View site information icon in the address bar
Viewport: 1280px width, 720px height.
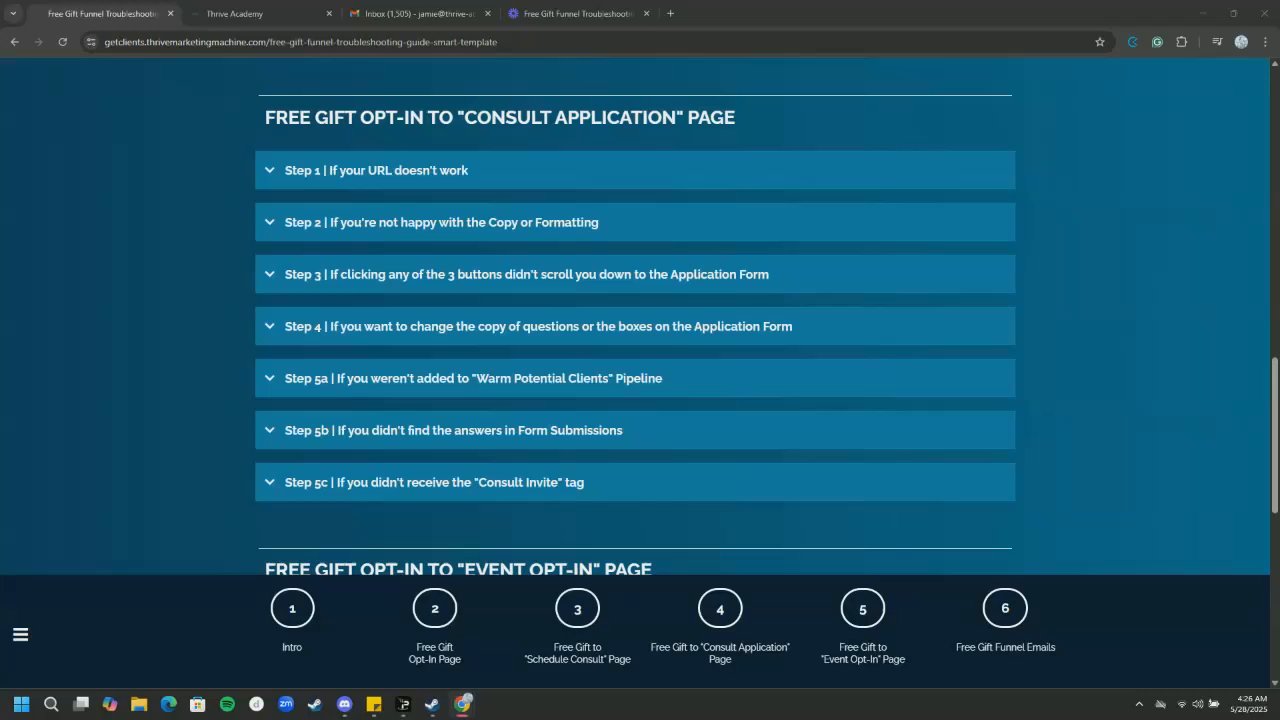point(91,42)
